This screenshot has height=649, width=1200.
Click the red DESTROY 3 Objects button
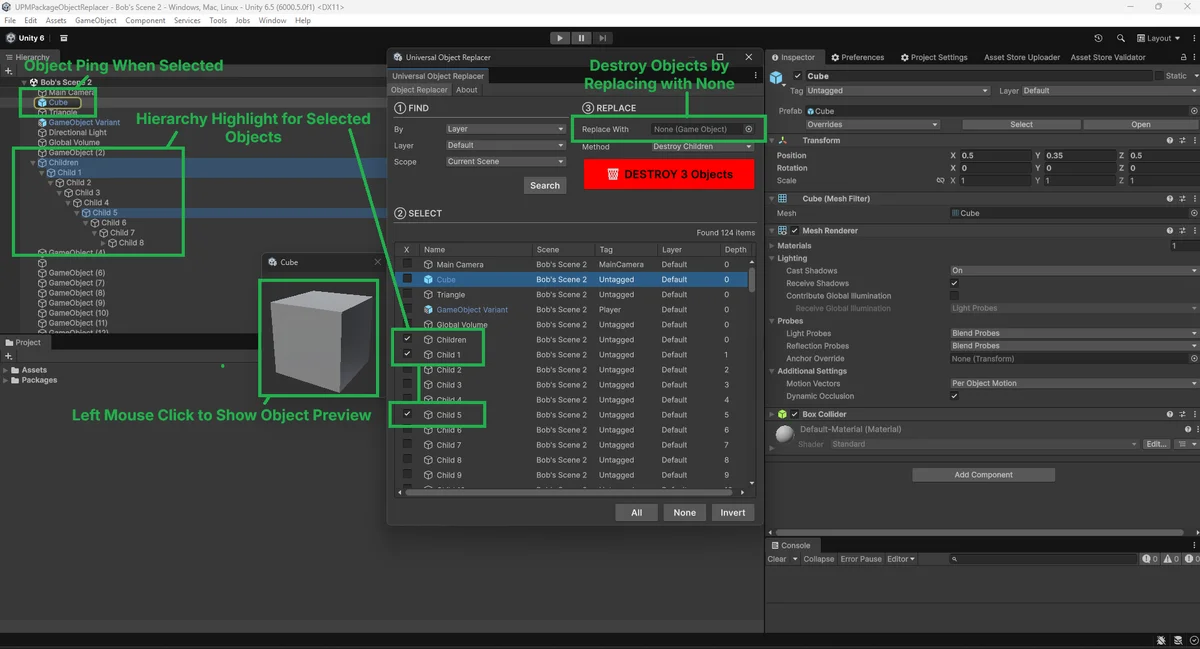click(669, 174)
